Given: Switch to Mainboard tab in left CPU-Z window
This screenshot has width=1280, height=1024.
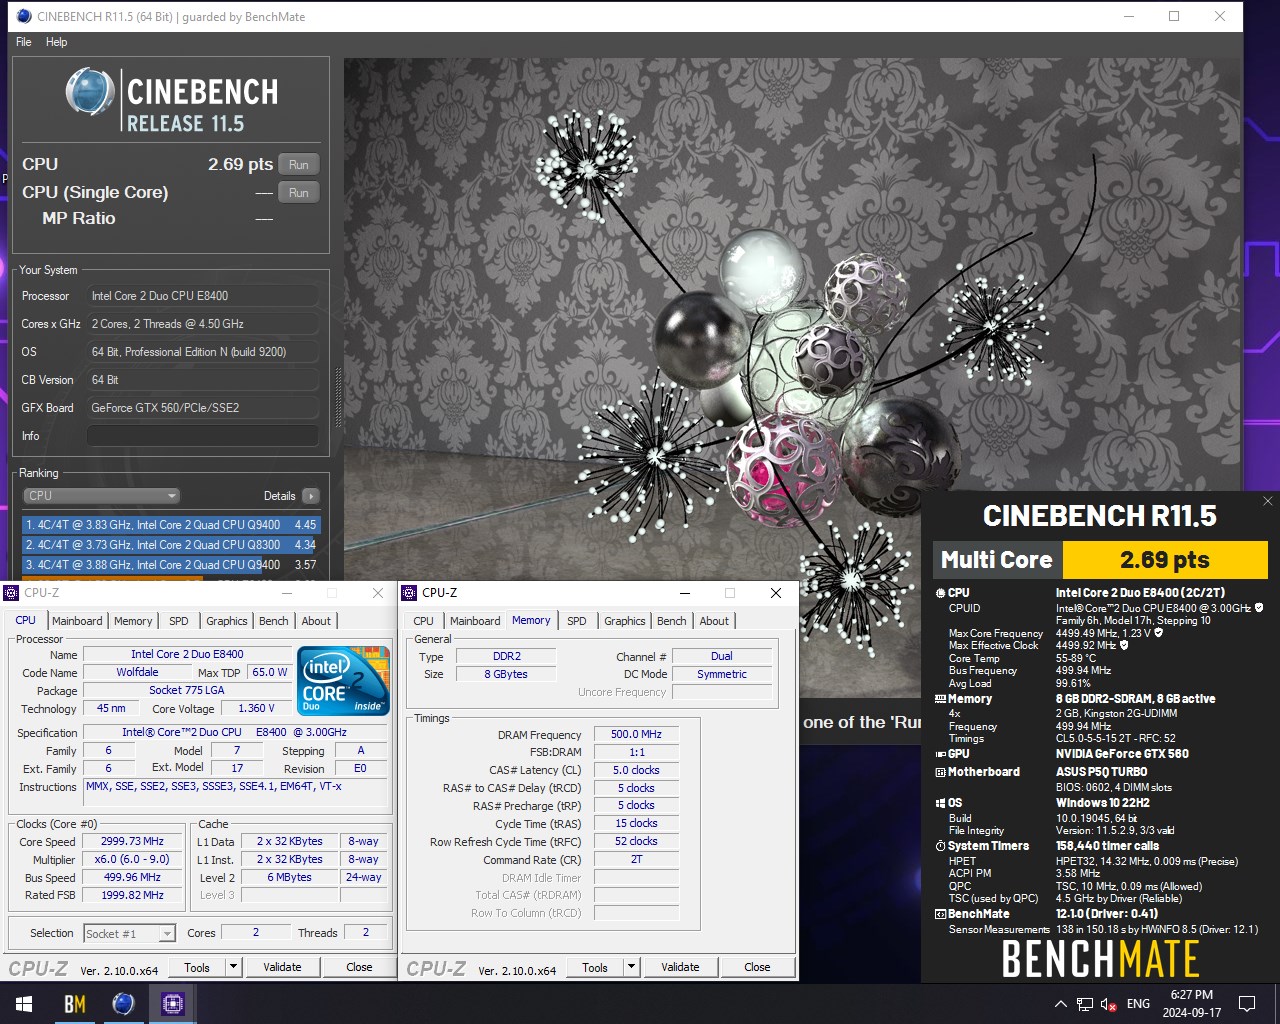Looking at the screenshot, I should click(77, 621).
